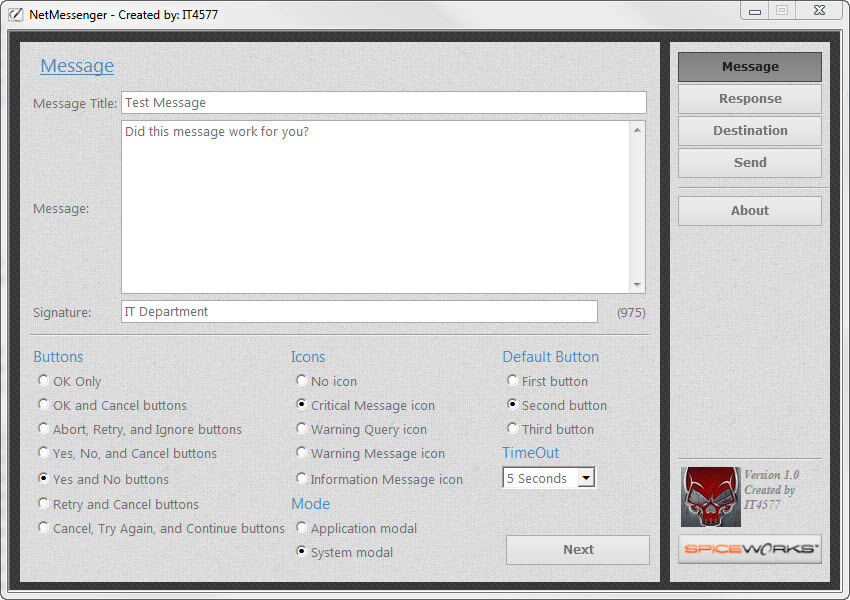Enable the Critical Message icon option
Screen dimensions: 850x600
click(301, 405)
